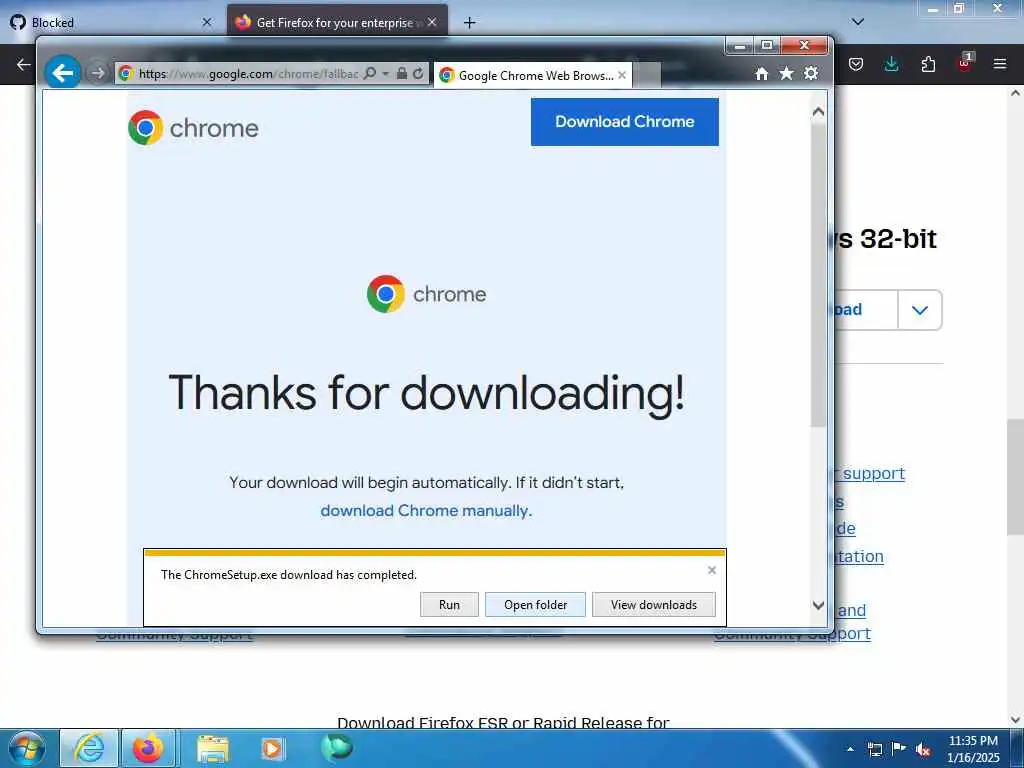Screen dimensions: 1024x768
Task: Click Internet Explorer forward arrow
Action: [97, 73]
